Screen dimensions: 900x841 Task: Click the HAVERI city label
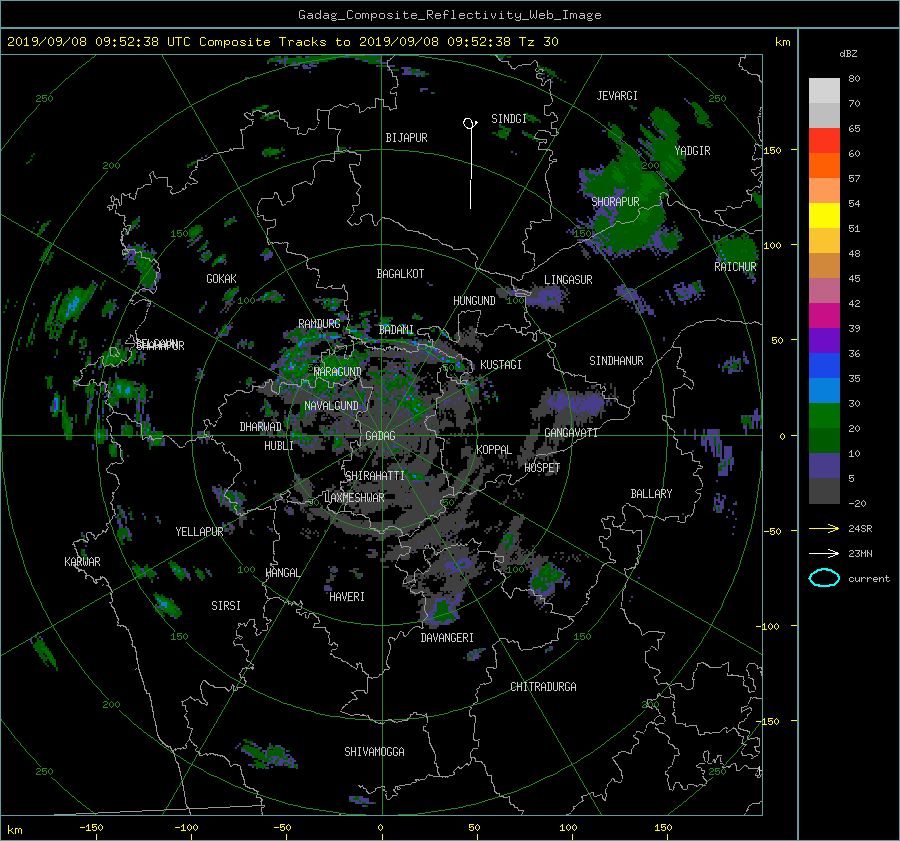[347, 597]
